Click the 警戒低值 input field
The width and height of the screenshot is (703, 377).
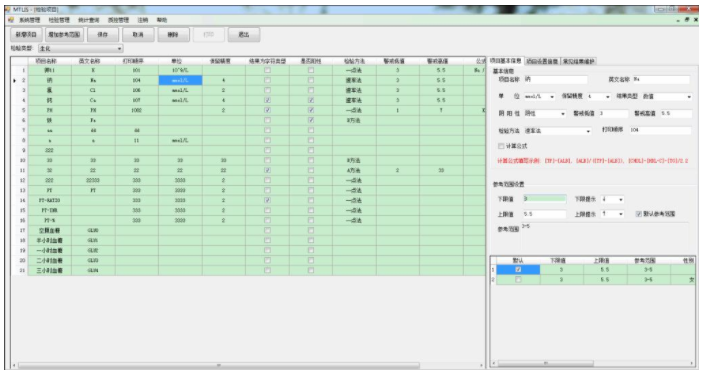point(613,114)
